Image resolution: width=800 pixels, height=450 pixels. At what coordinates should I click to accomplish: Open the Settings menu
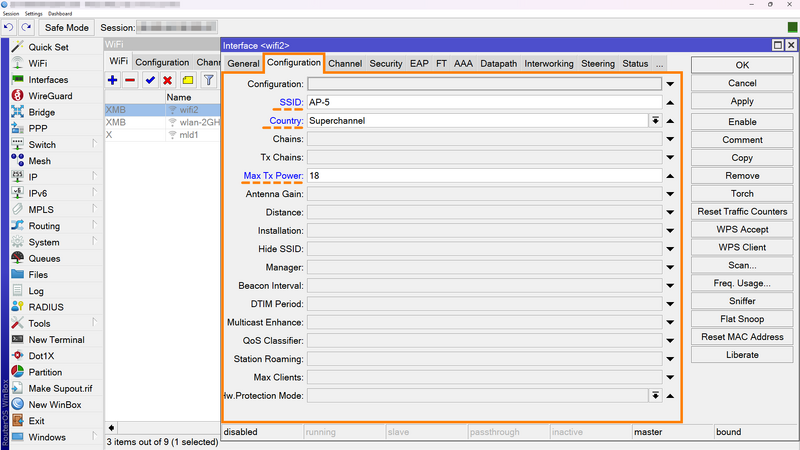tap(34, 14)
